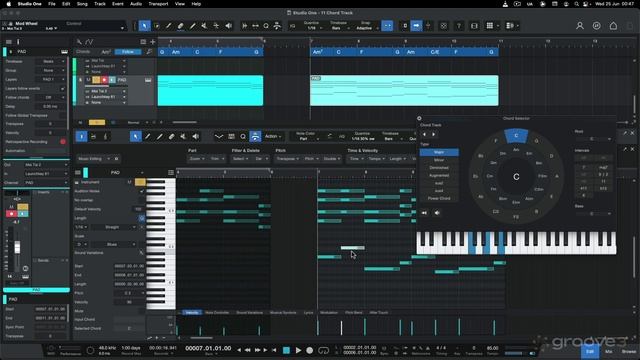Click the add track plus icon
640x360 pixels.
click(x=153, y=42)
